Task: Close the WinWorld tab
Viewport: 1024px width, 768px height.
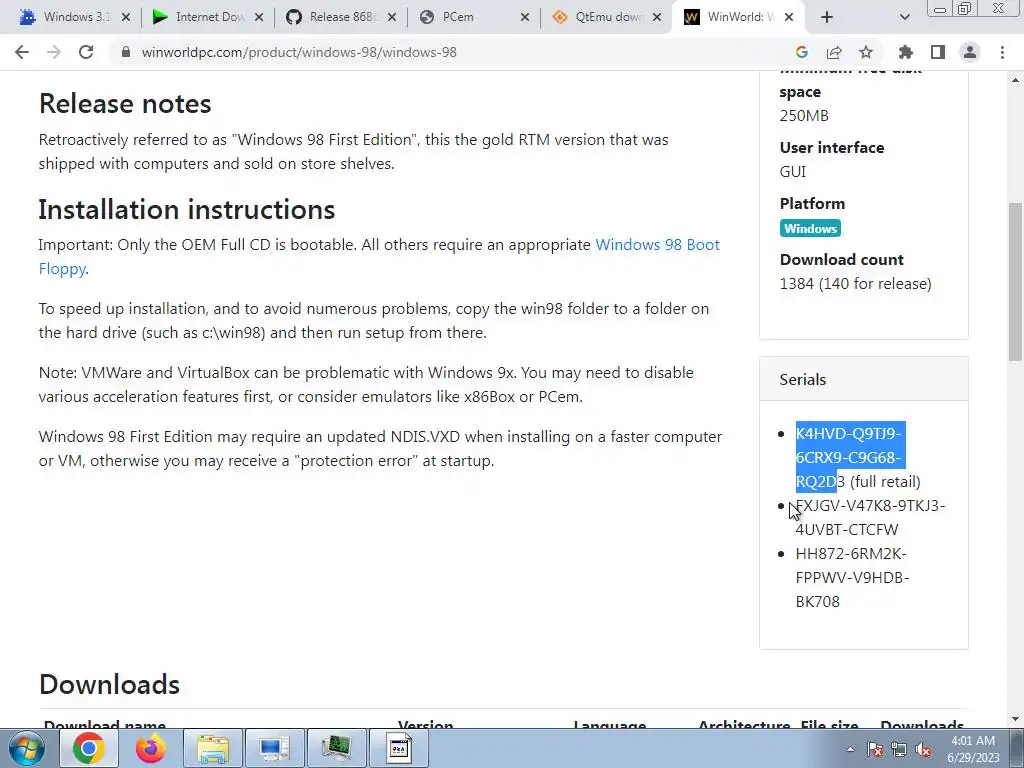Action: (x=789, y=18)
